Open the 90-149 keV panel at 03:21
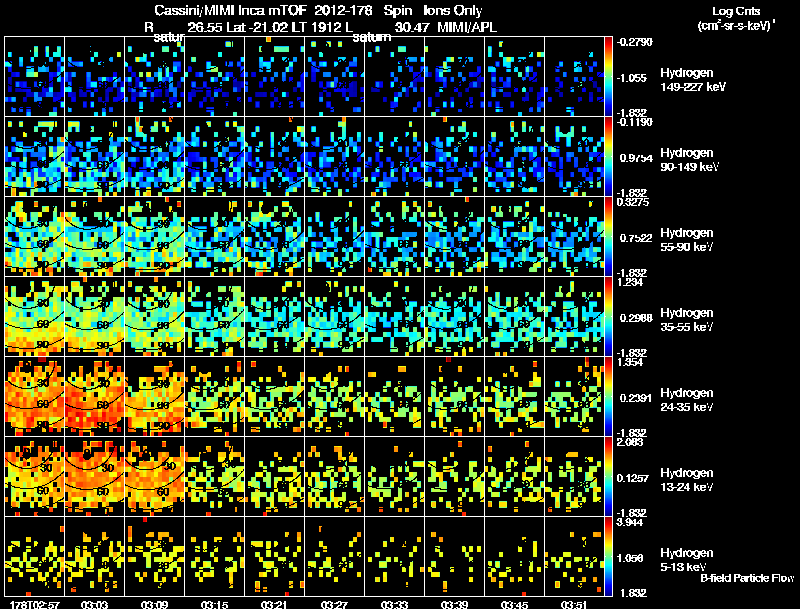Image resolution: width=800 pixels, height=609 pixels. (x=274, y=156)
